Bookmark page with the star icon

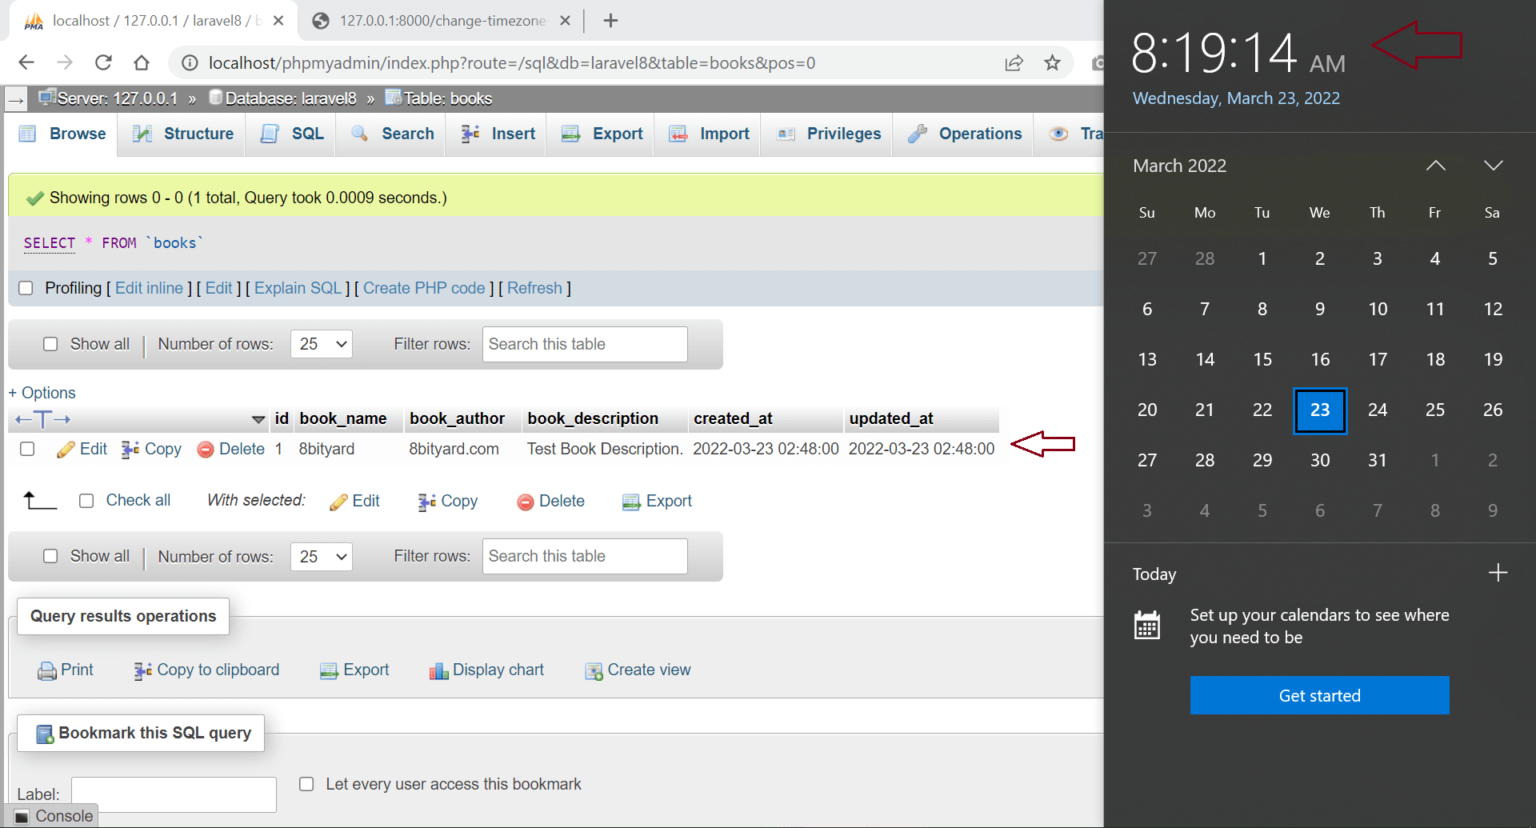(1052, 63)
